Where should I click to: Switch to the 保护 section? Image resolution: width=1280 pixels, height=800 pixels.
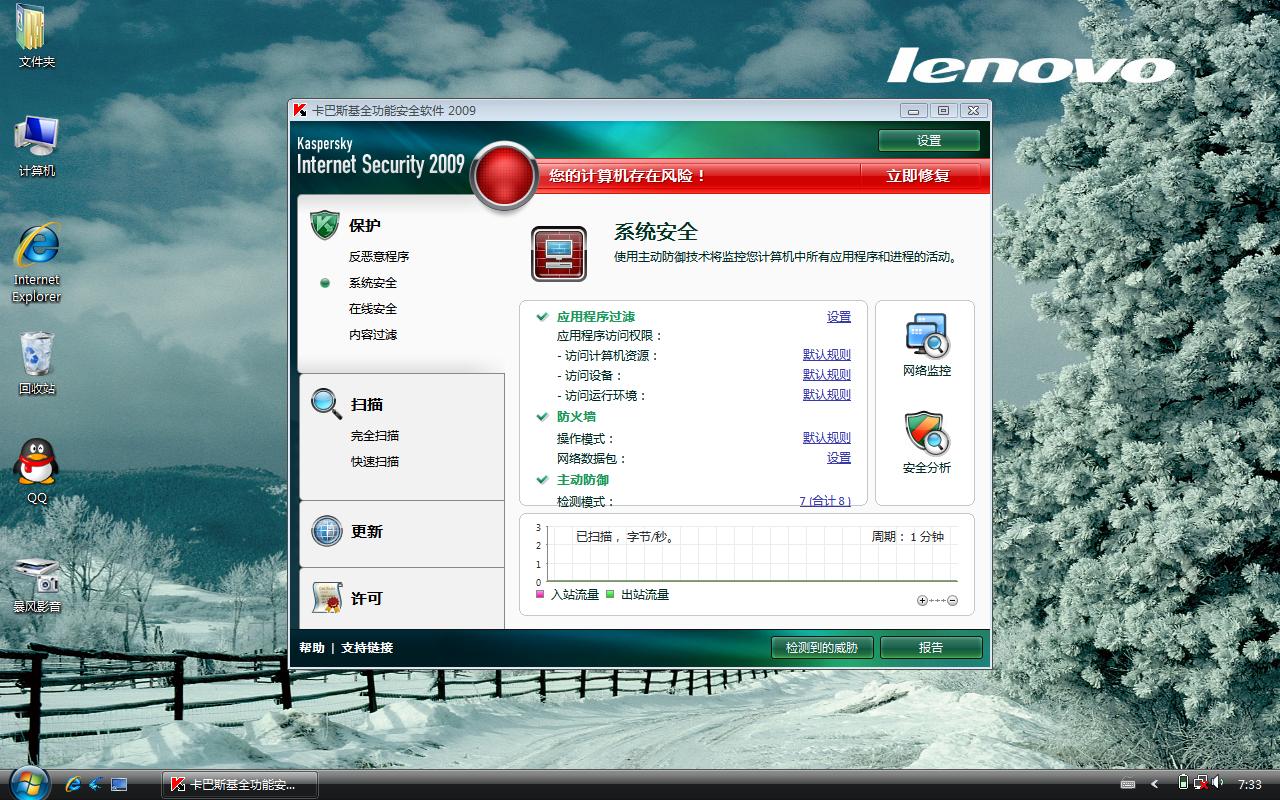coord(365,226)
